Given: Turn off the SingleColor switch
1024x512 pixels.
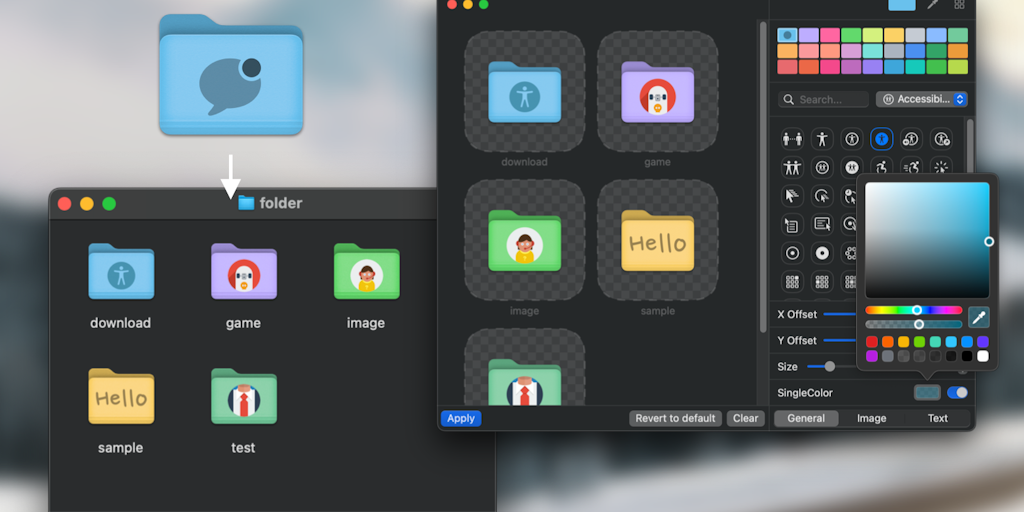Looking at the screenshot, I should [x=957, y=392].
